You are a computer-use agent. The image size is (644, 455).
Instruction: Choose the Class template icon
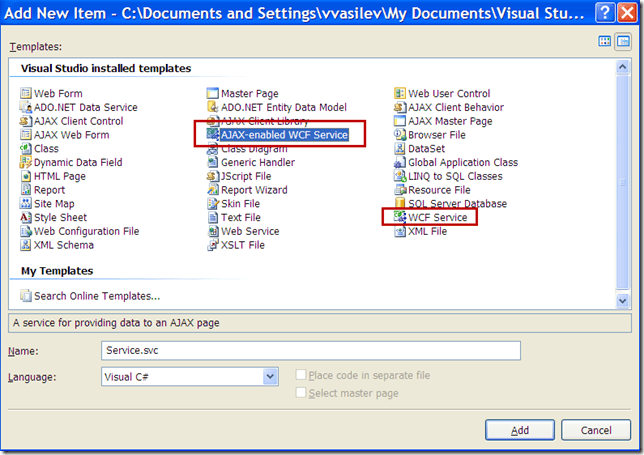[x=26, y=149]
